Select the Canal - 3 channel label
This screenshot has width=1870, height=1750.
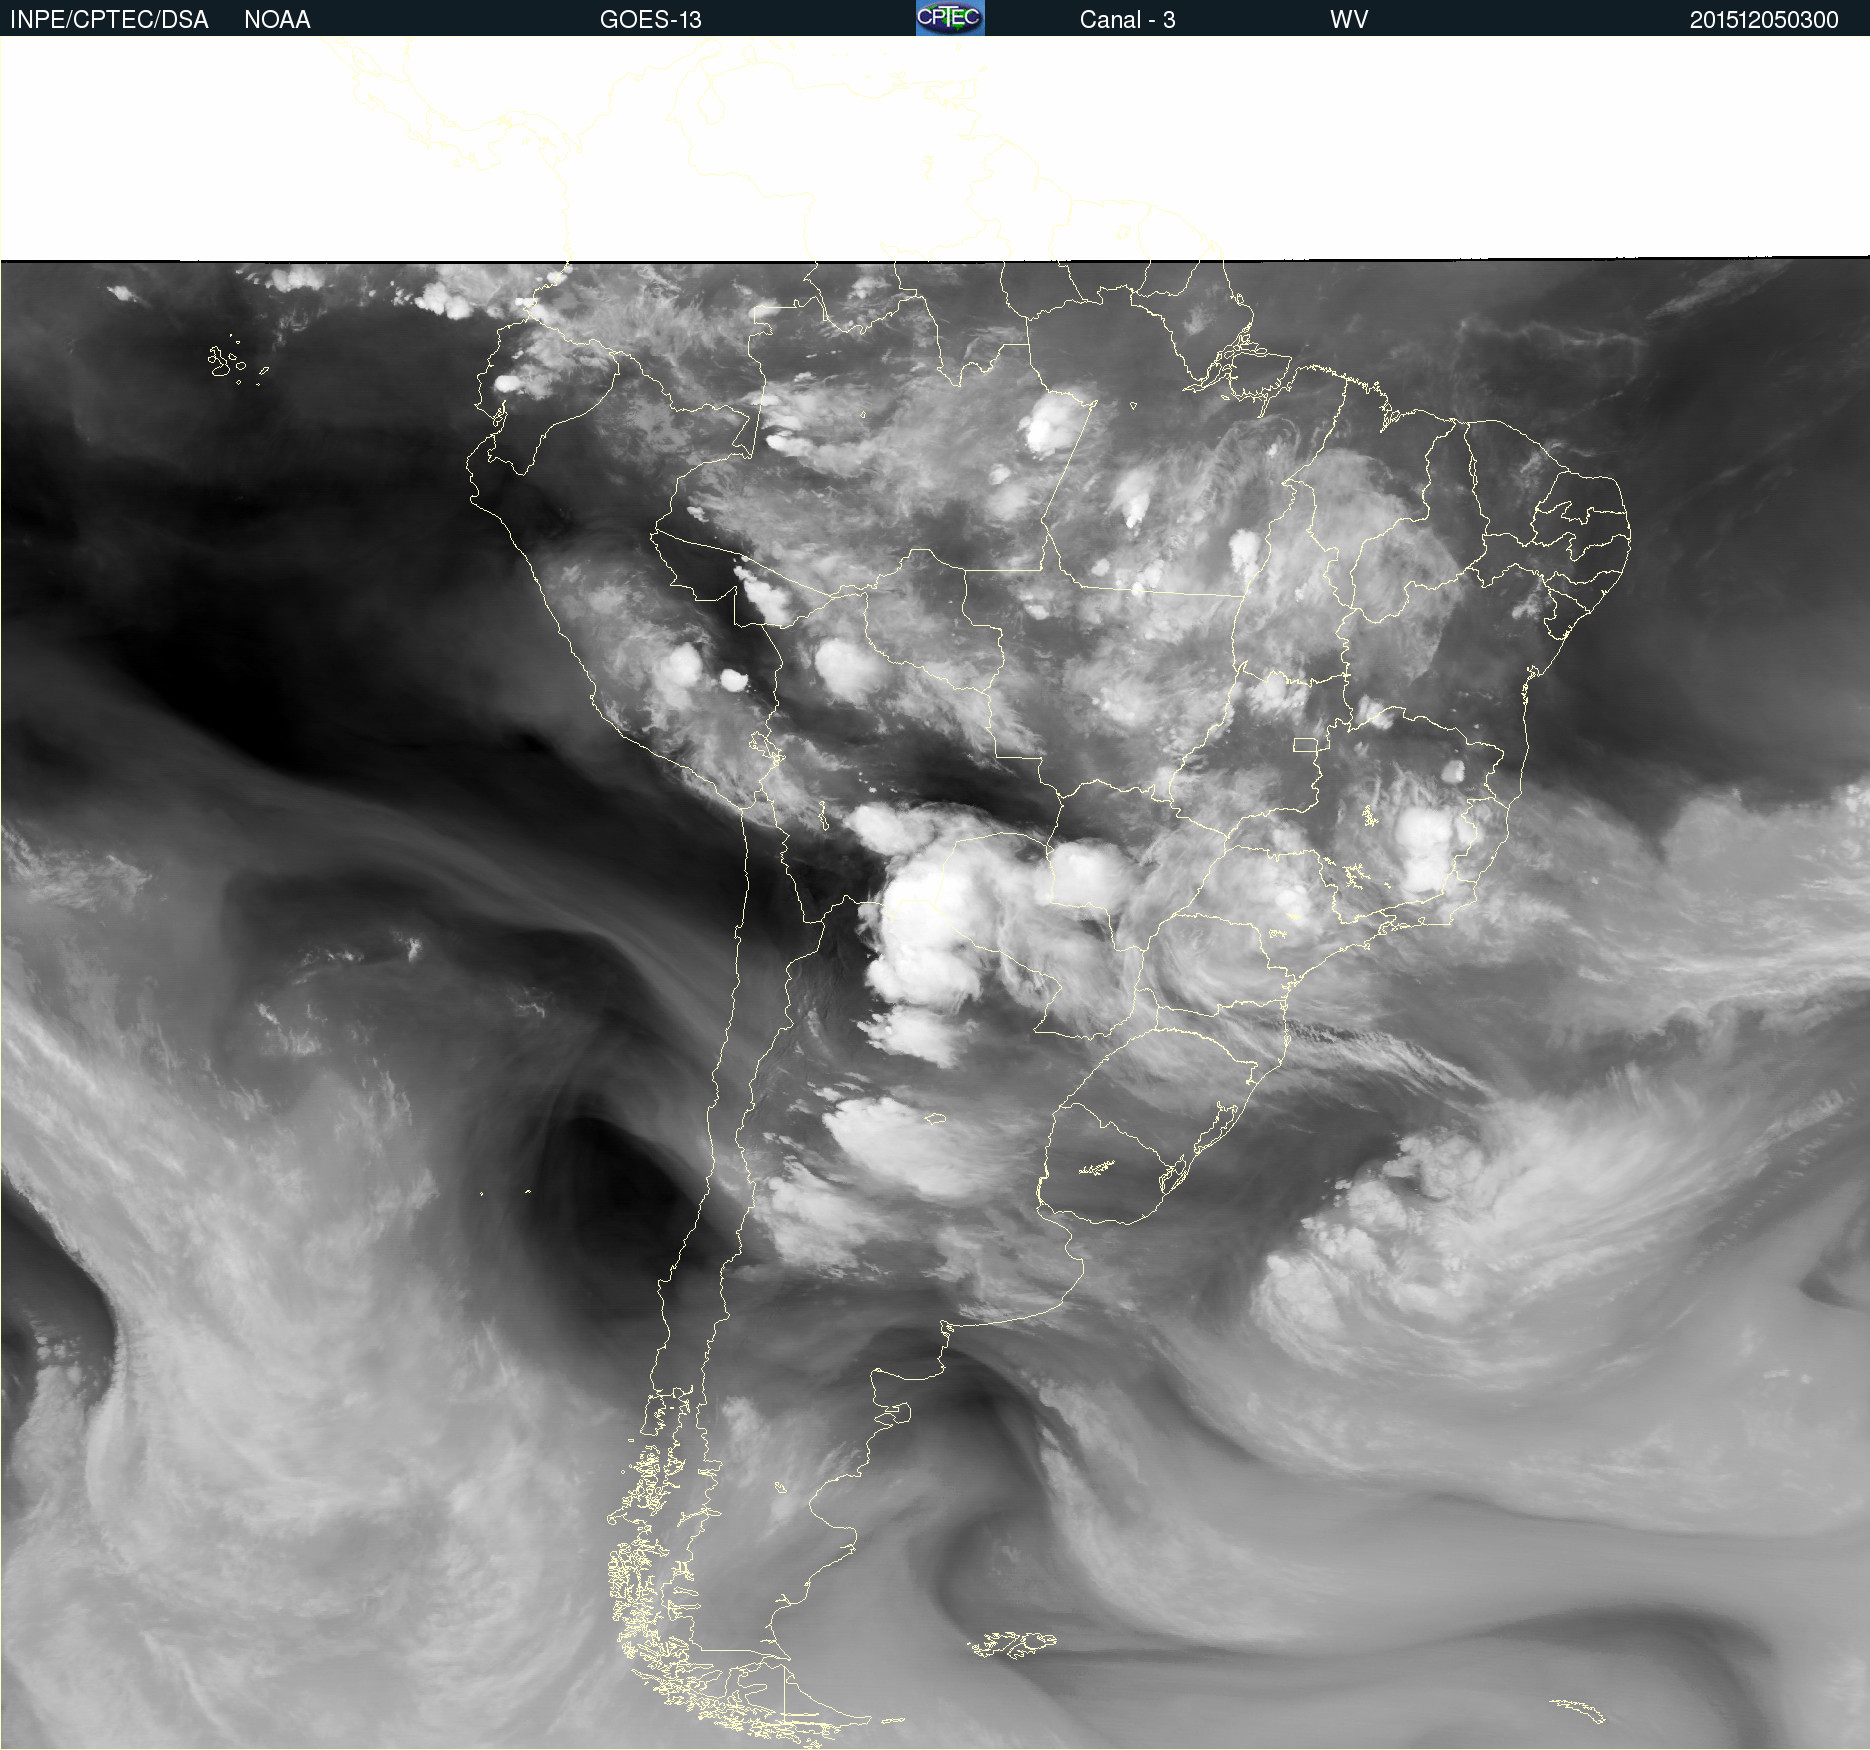[x=1127, y=19]
